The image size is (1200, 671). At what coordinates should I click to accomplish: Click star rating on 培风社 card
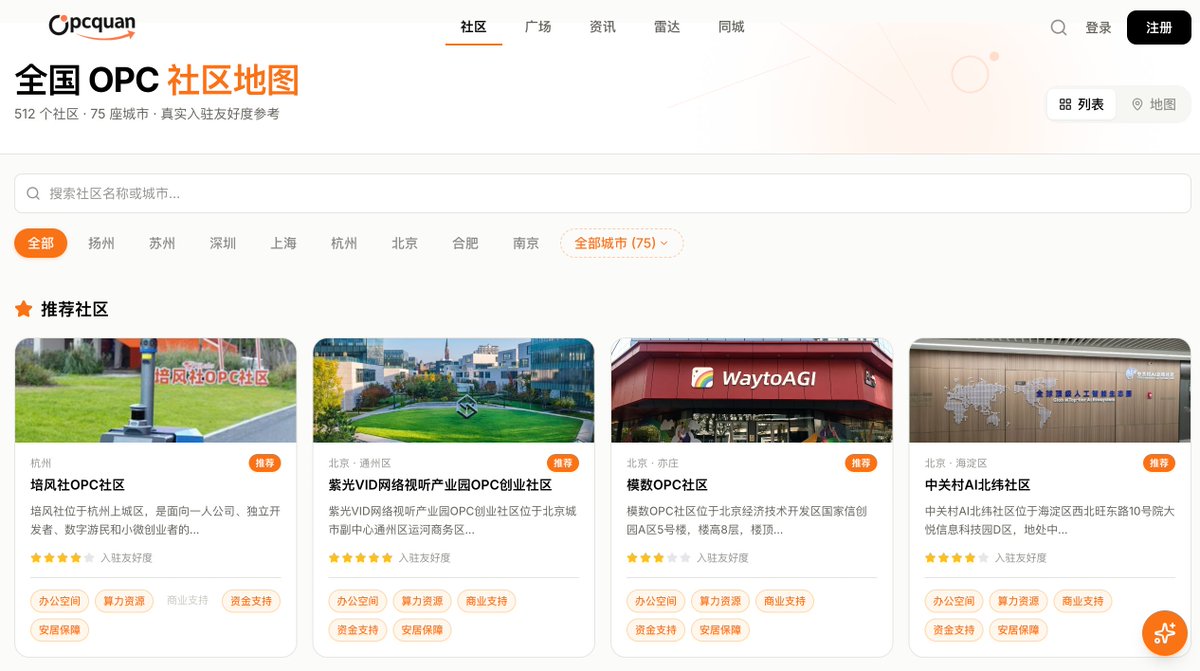[63, 558]
